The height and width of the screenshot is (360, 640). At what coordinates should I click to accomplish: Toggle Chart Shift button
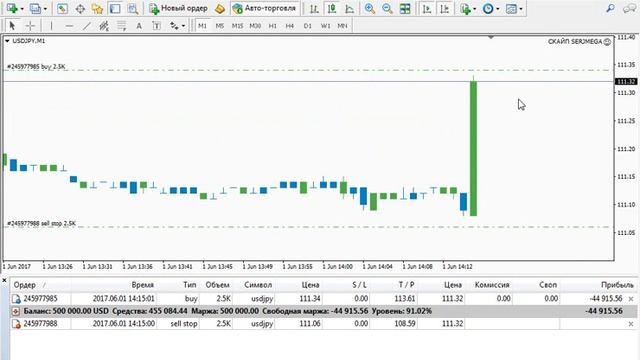[x=445, y=8]
